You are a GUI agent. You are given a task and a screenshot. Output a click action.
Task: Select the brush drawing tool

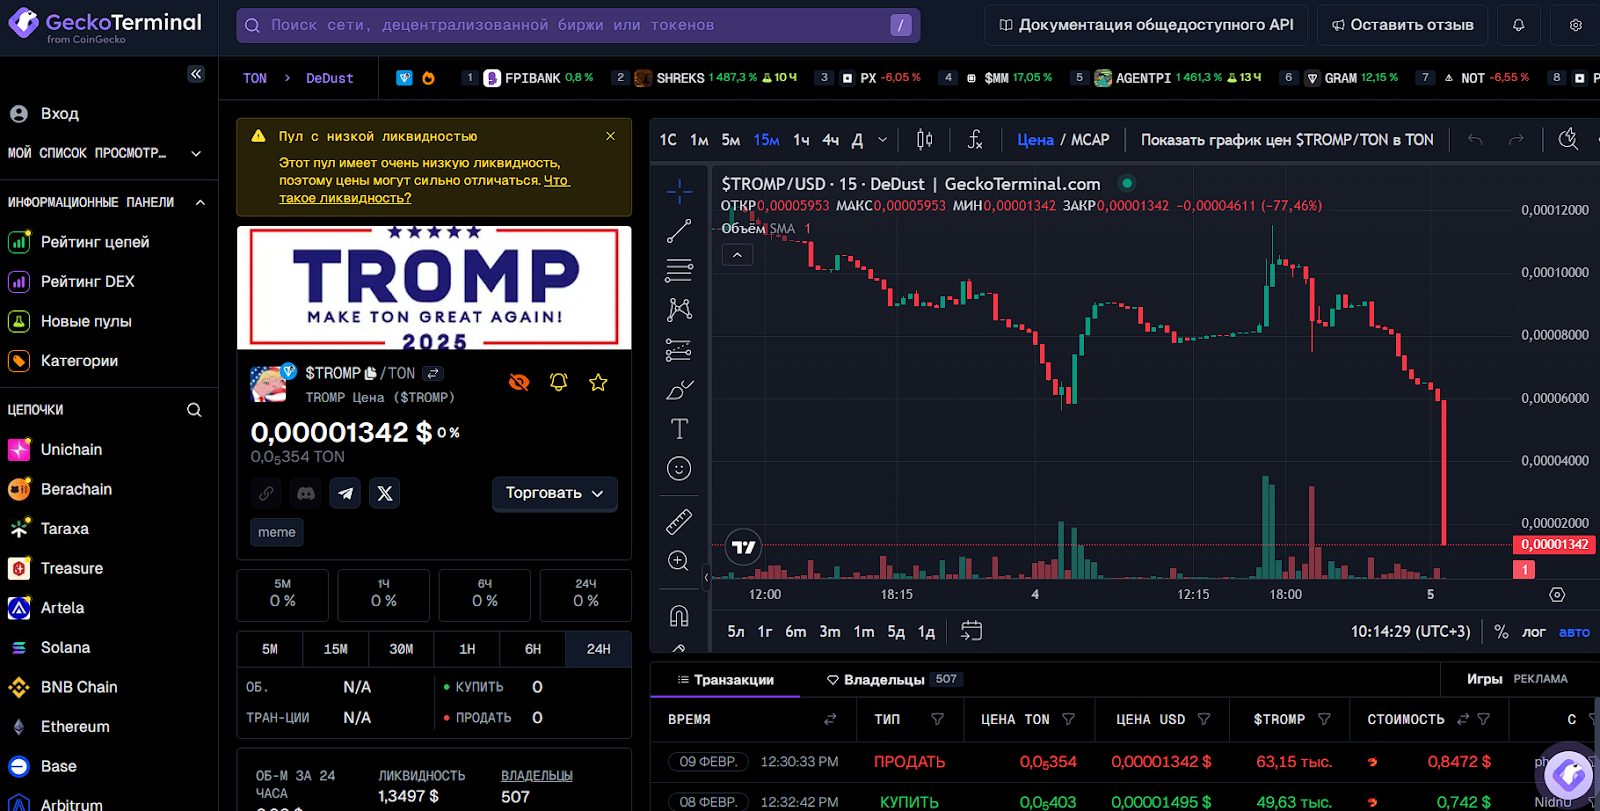[x=679, y=390]
